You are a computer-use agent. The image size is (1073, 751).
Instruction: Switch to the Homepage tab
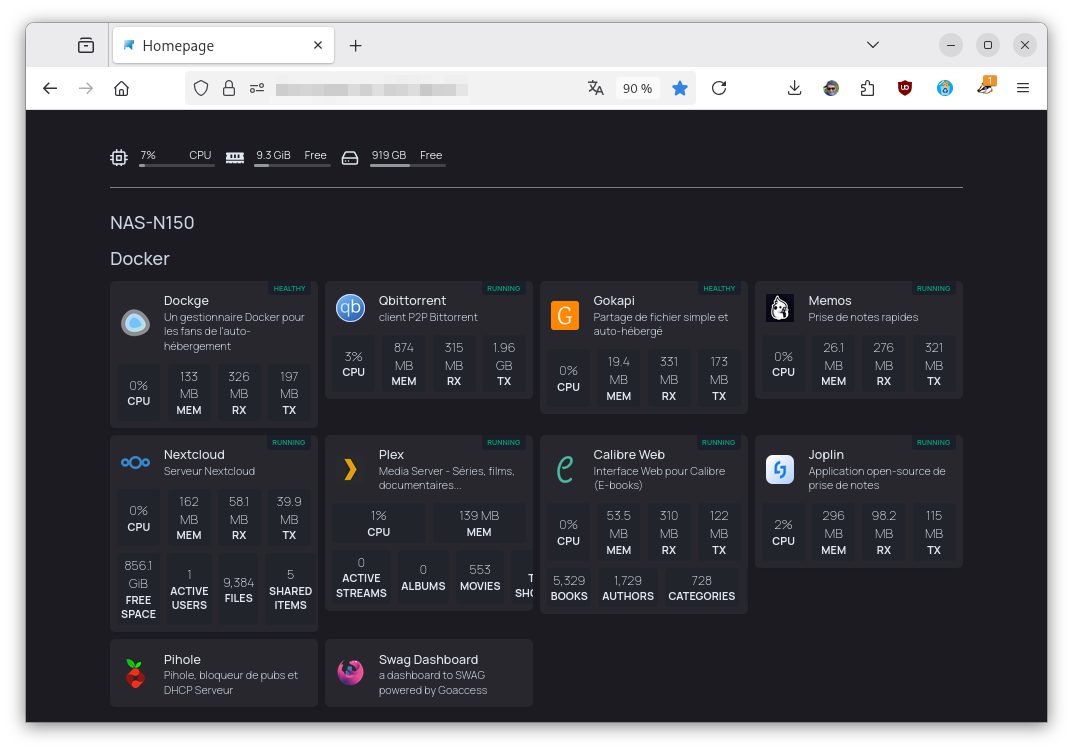pos(210,46)
